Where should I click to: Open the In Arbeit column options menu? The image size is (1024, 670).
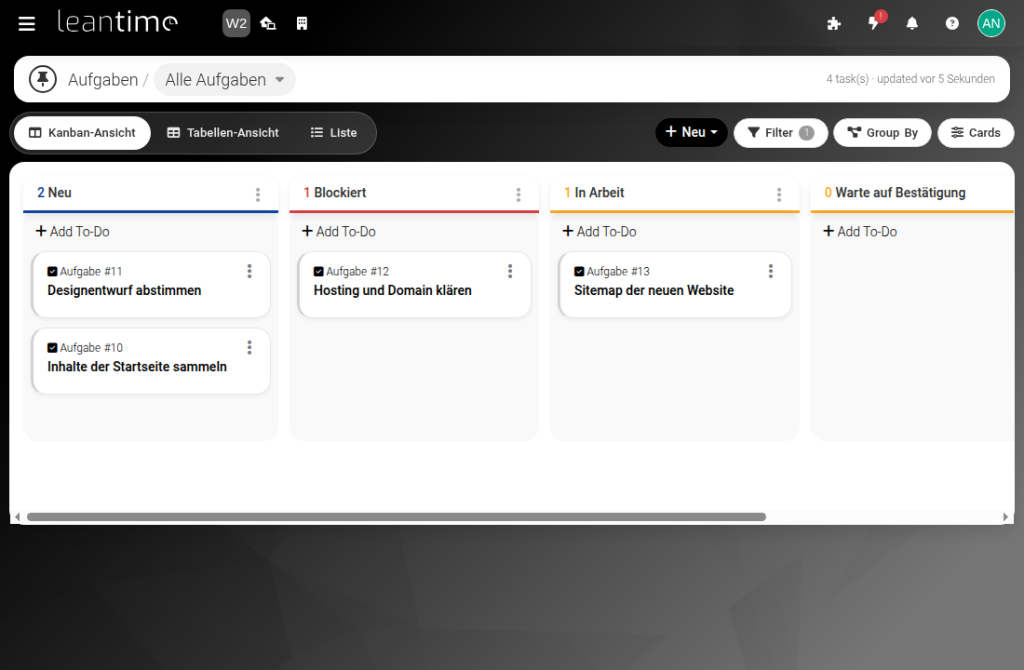point(779,194)
